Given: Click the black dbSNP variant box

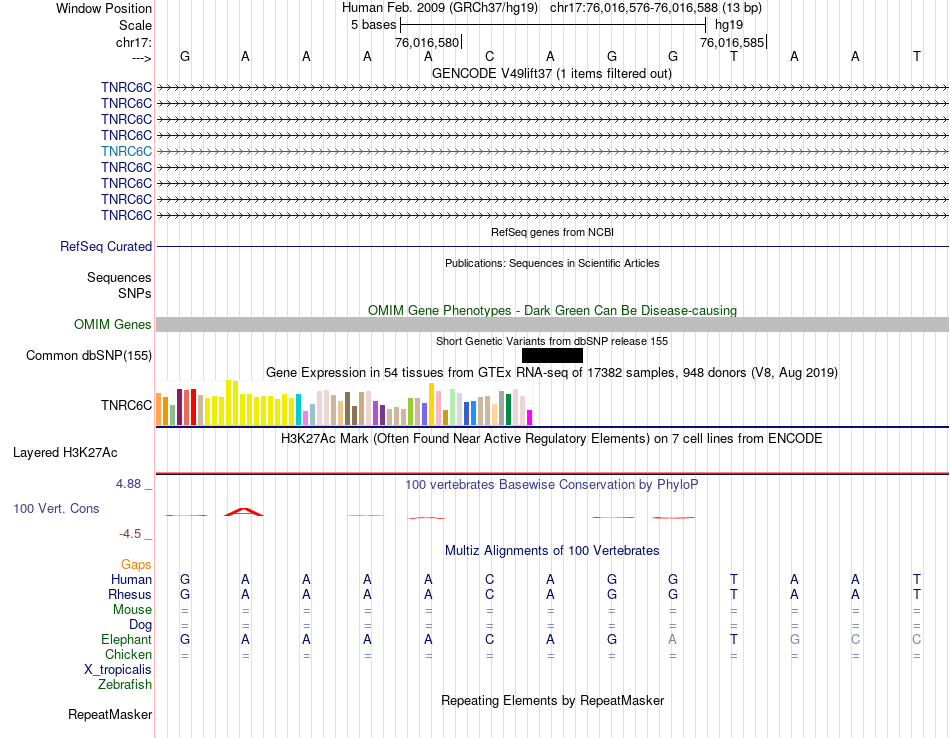Looking at the screenshot, I should click(552, 356).
